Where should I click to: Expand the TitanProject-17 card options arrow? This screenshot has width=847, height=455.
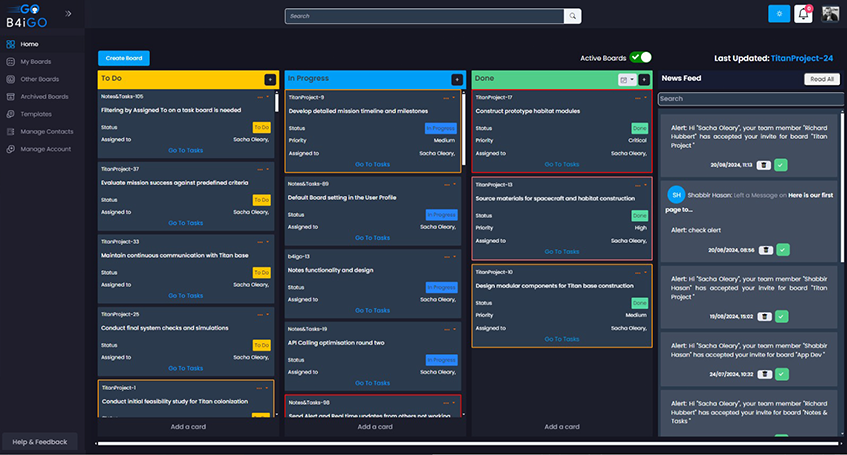click(x=645, y=97)
